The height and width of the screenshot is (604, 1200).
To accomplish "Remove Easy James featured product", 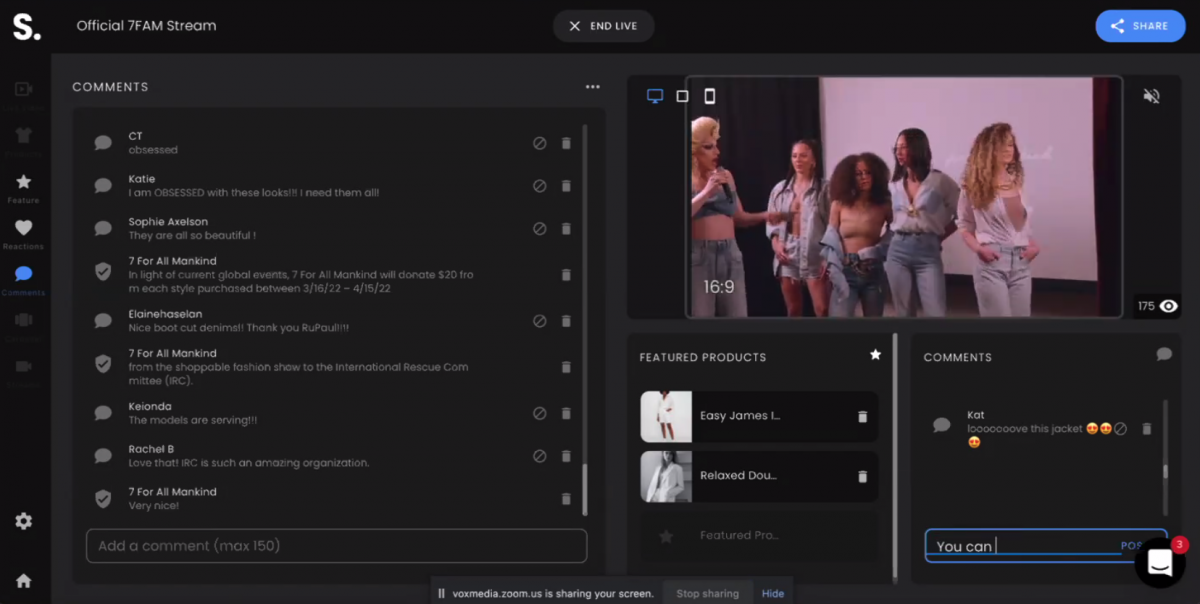I will [x=863, y=417].
